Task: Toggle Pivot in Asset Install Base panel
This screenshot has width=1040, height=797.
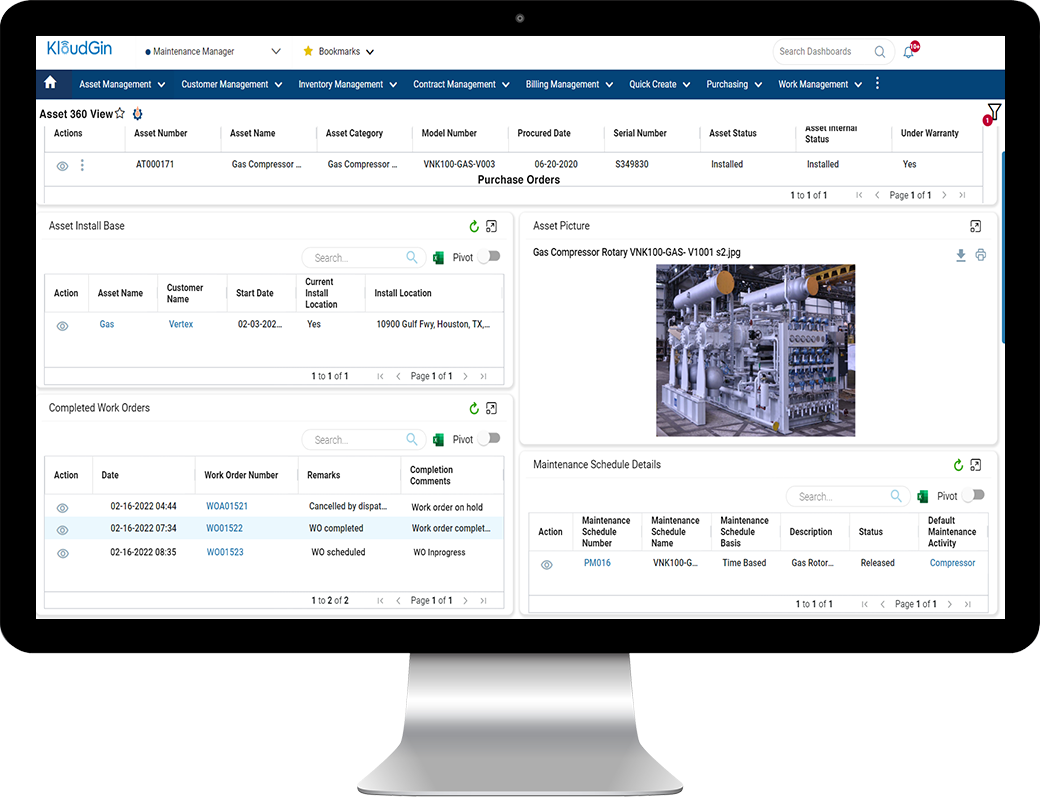Action: pos(488,257)
